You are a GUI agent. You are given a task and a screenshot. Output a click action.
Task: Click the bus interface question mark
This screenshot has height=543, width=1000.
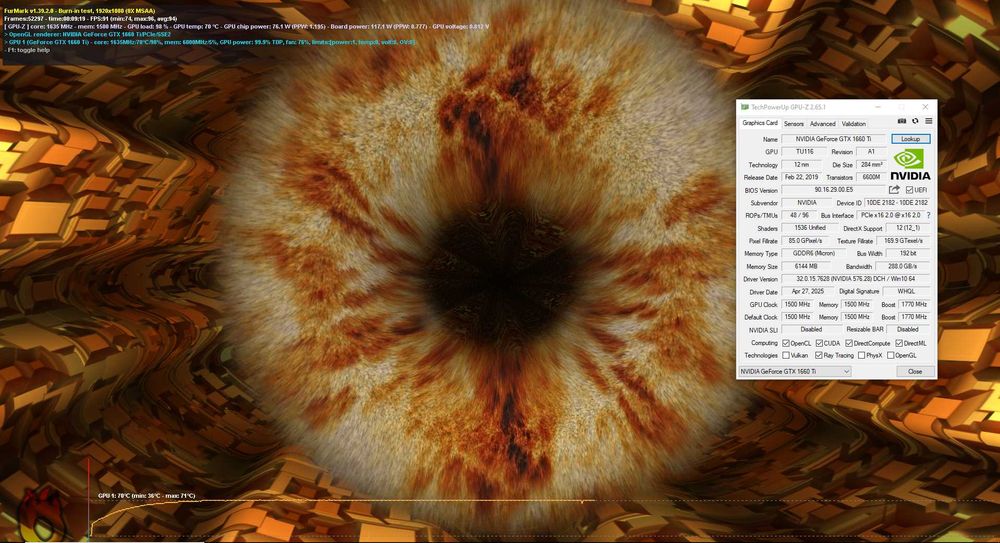(928, 215)
